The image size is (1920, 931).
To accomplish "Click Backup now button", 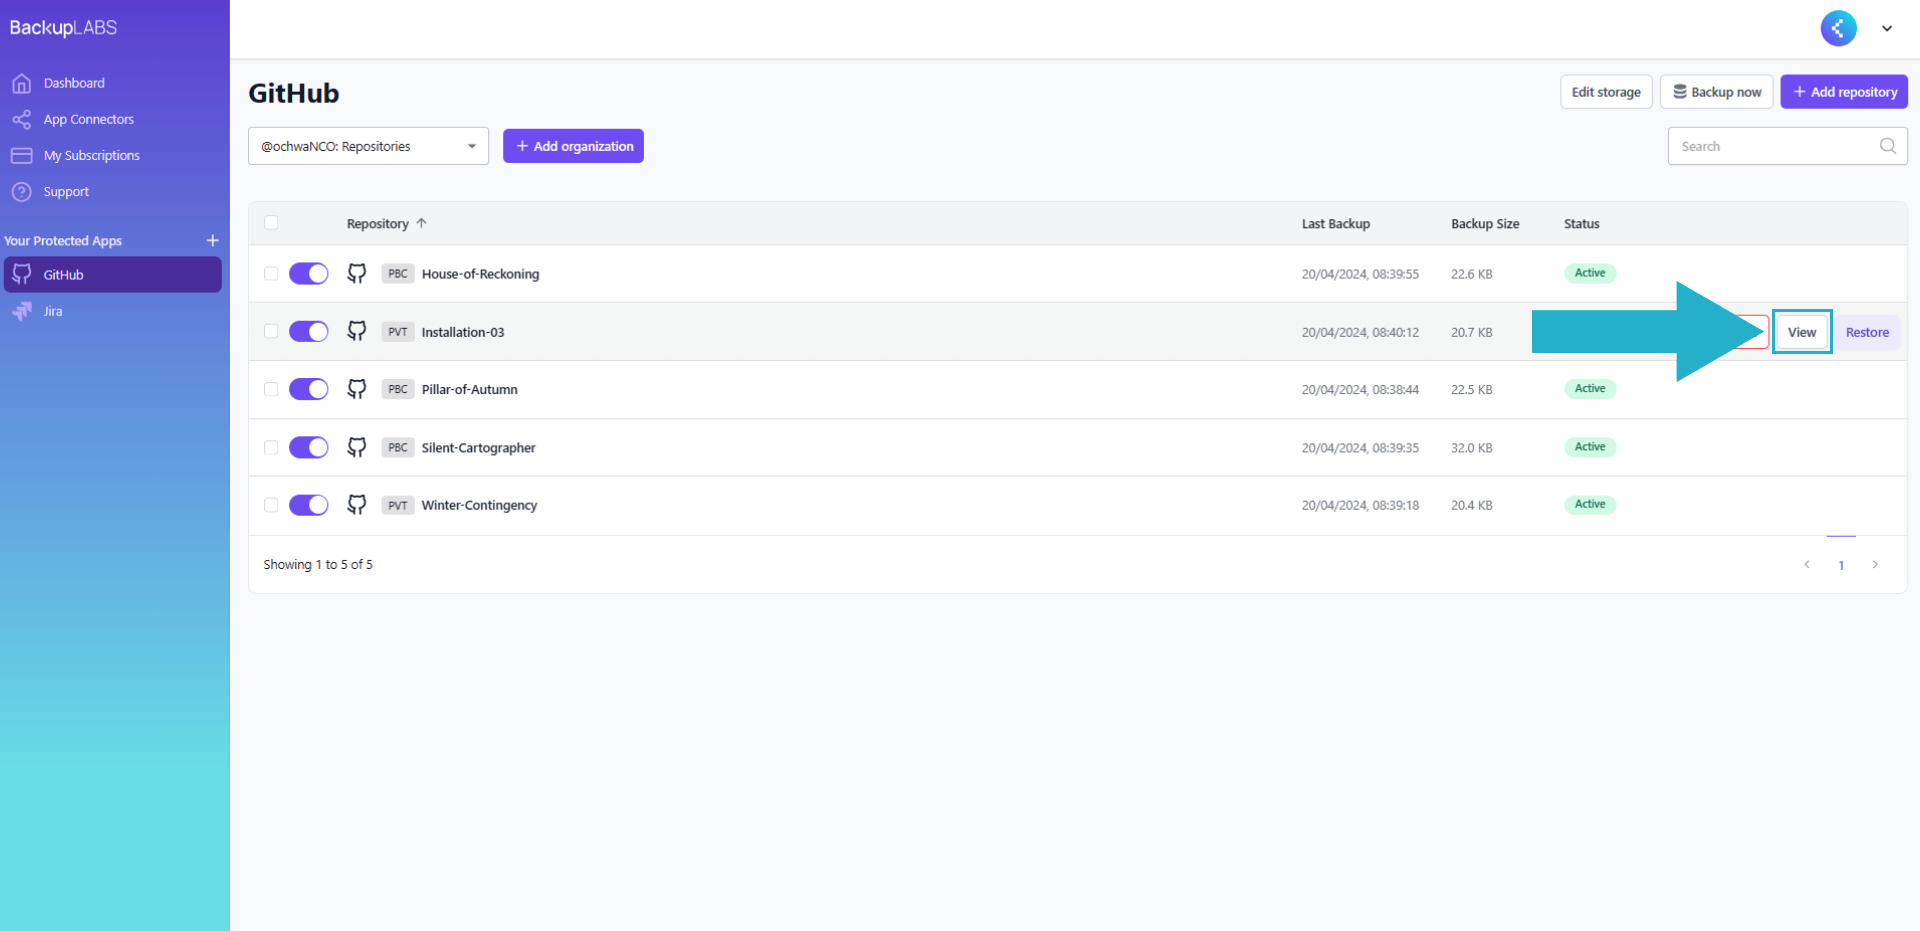I will [1717, 92].
